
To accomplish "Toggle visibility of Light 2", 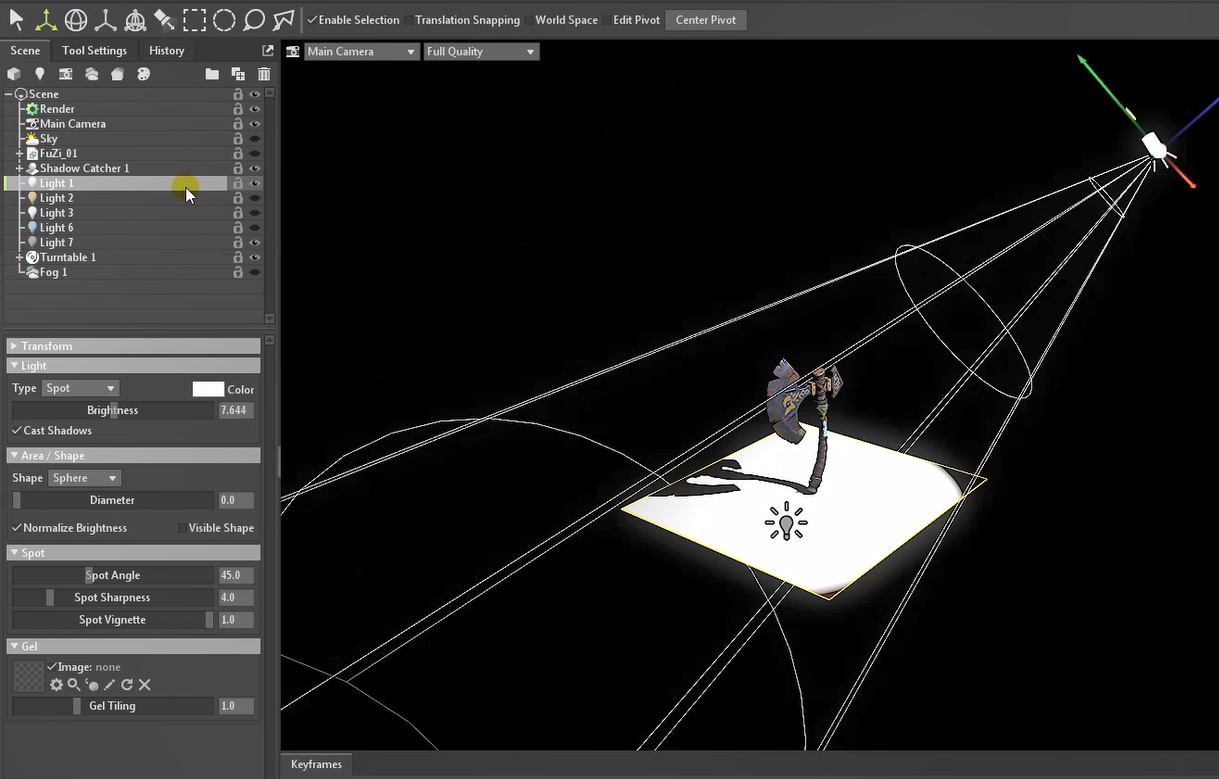I will pyautogui.click(x=255, y=198).
